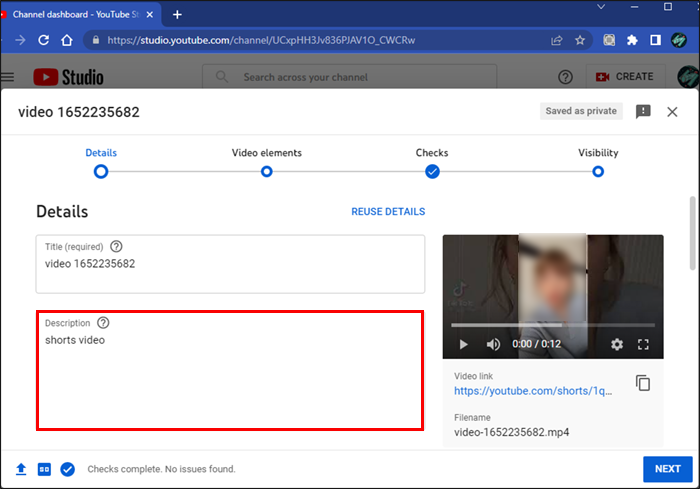The height and width of the screenshot is (489, 700).
Task: Click the help icon beside Title
Action: point(116,246)
